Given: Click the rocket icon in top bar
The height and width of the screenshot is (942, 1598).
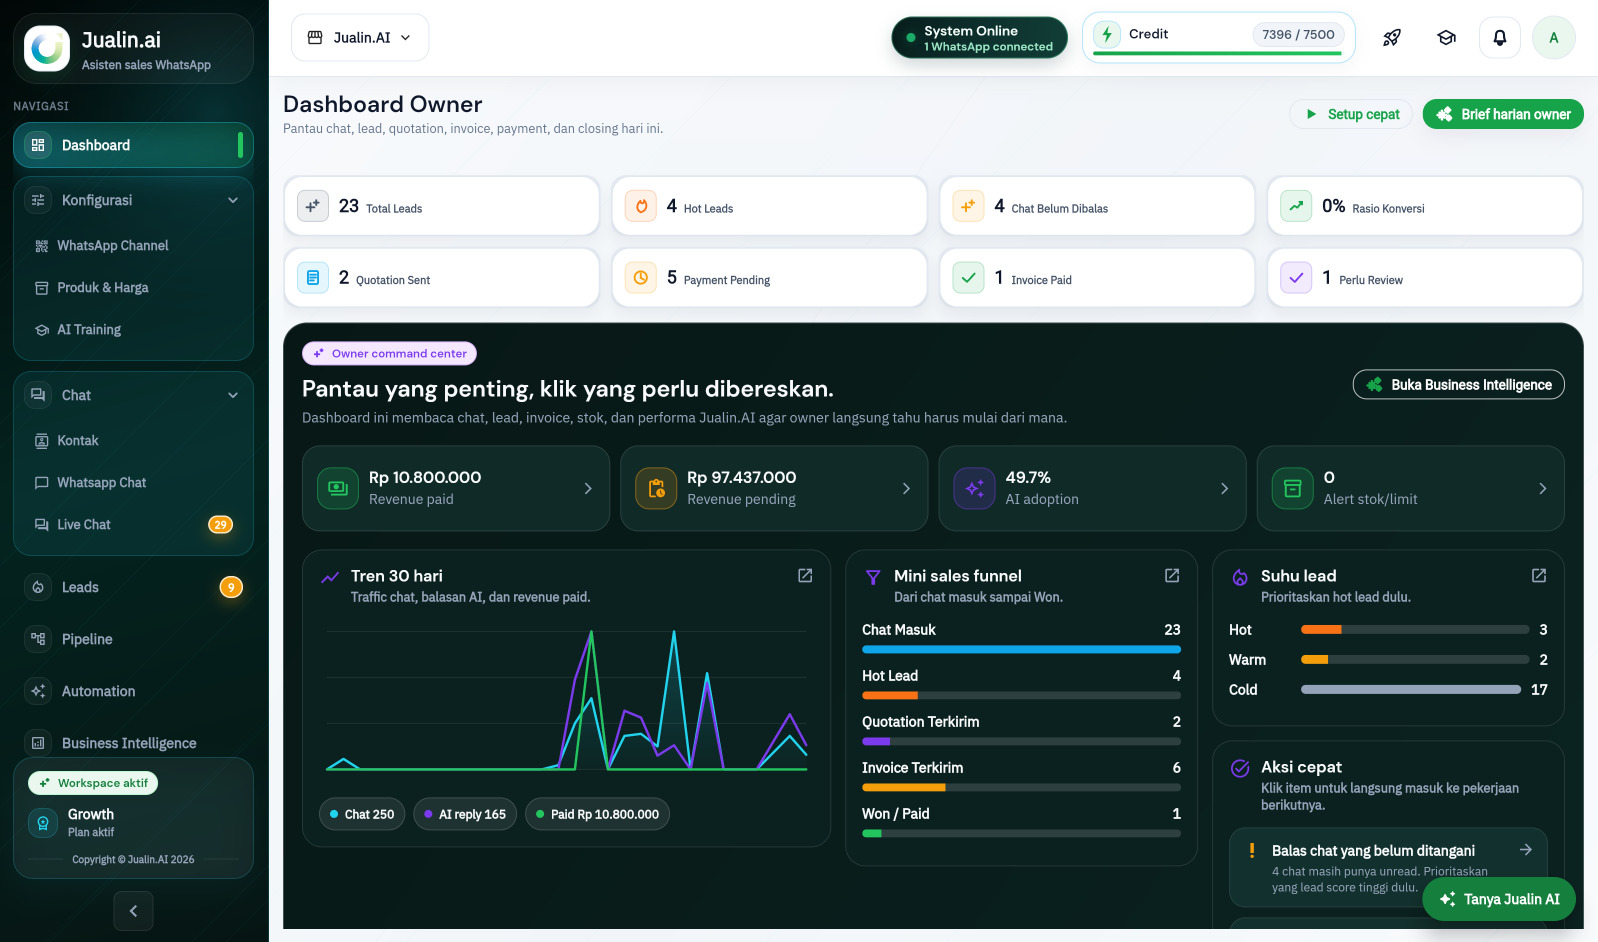Looking at the screenshot, I should (1391, 38).
